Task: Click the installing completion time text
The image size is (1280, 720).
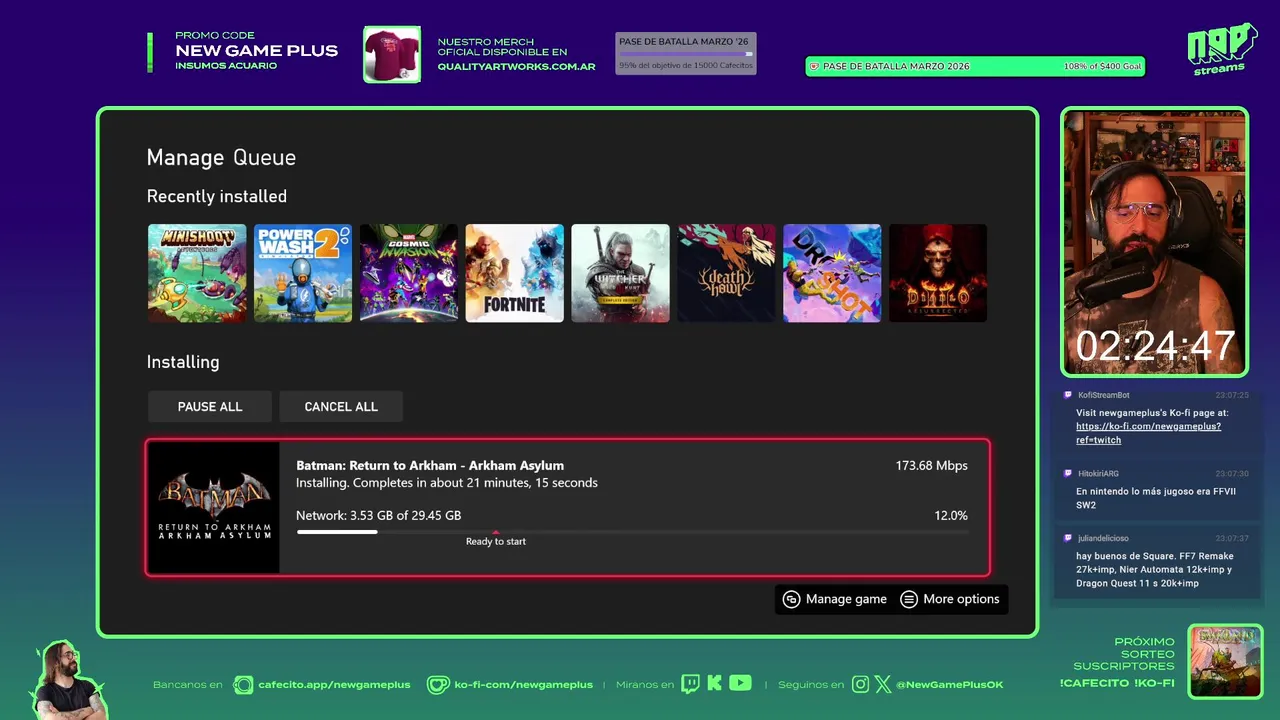Action: coord(447,483)
